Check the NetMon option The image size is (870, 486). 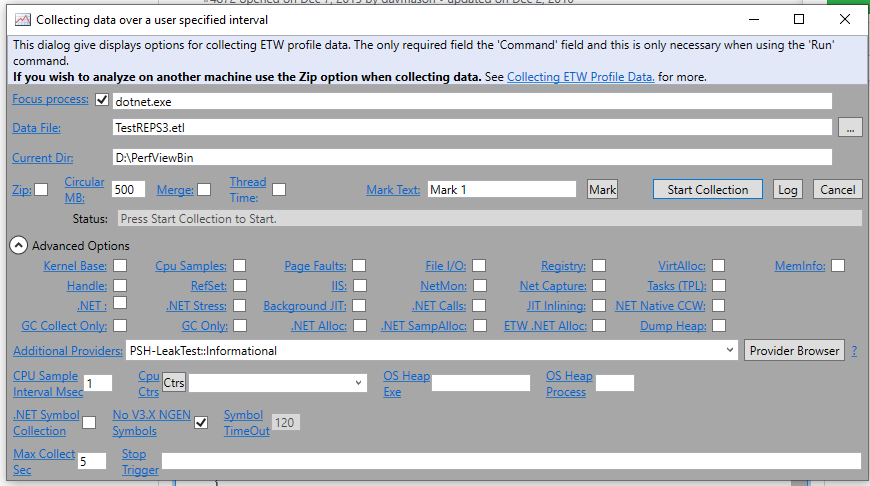coord(480,286)
